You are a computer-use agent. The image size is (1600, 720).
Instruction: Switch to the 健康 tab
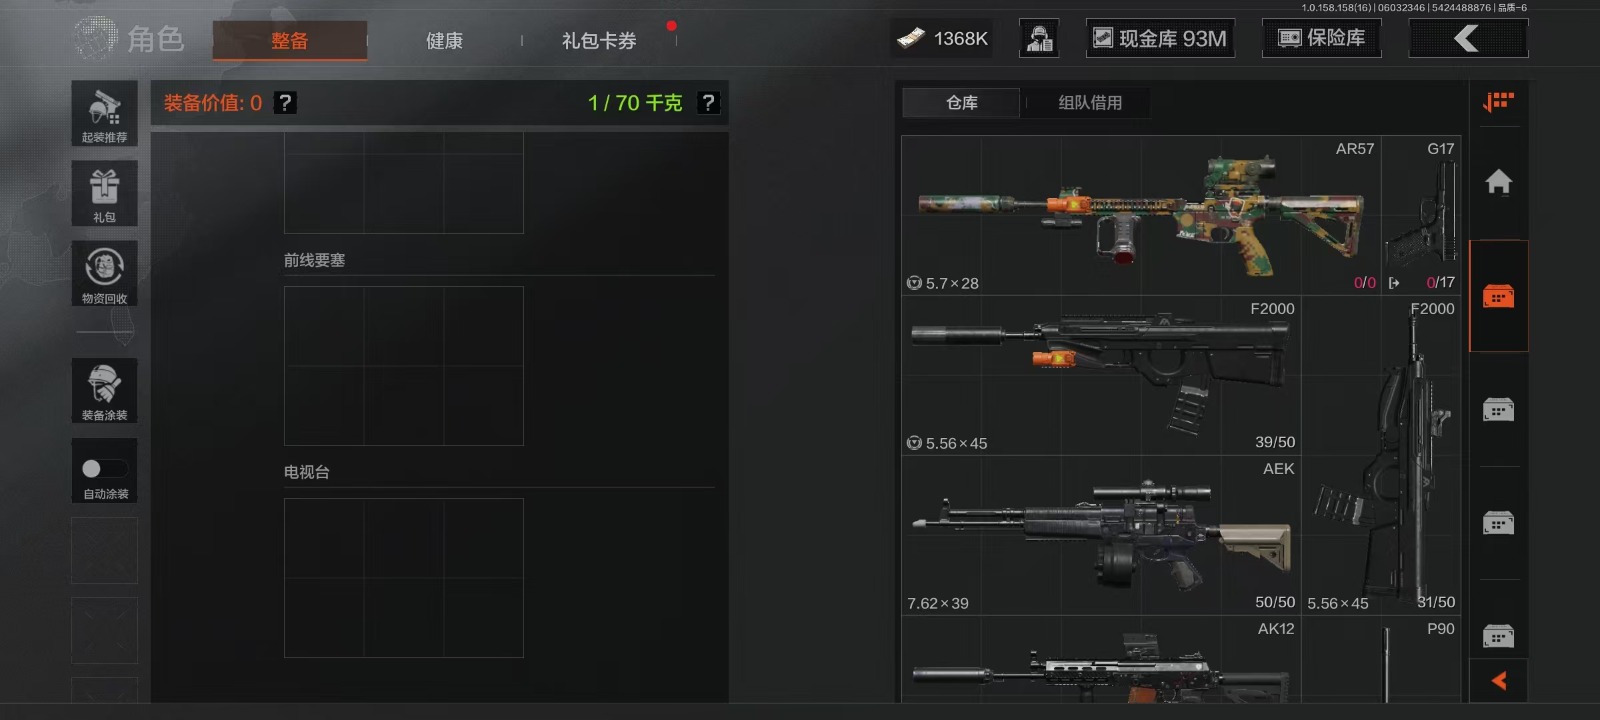(x=444, y=41)
